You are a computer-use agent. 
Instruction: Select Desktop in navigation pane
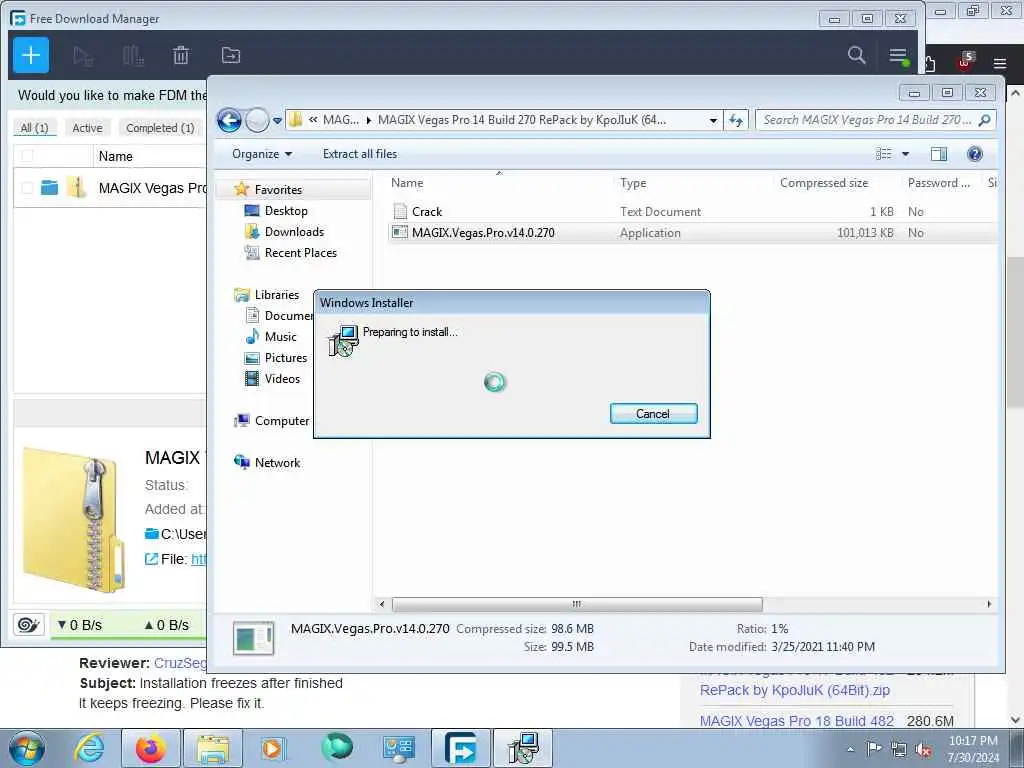pos(286,210)
